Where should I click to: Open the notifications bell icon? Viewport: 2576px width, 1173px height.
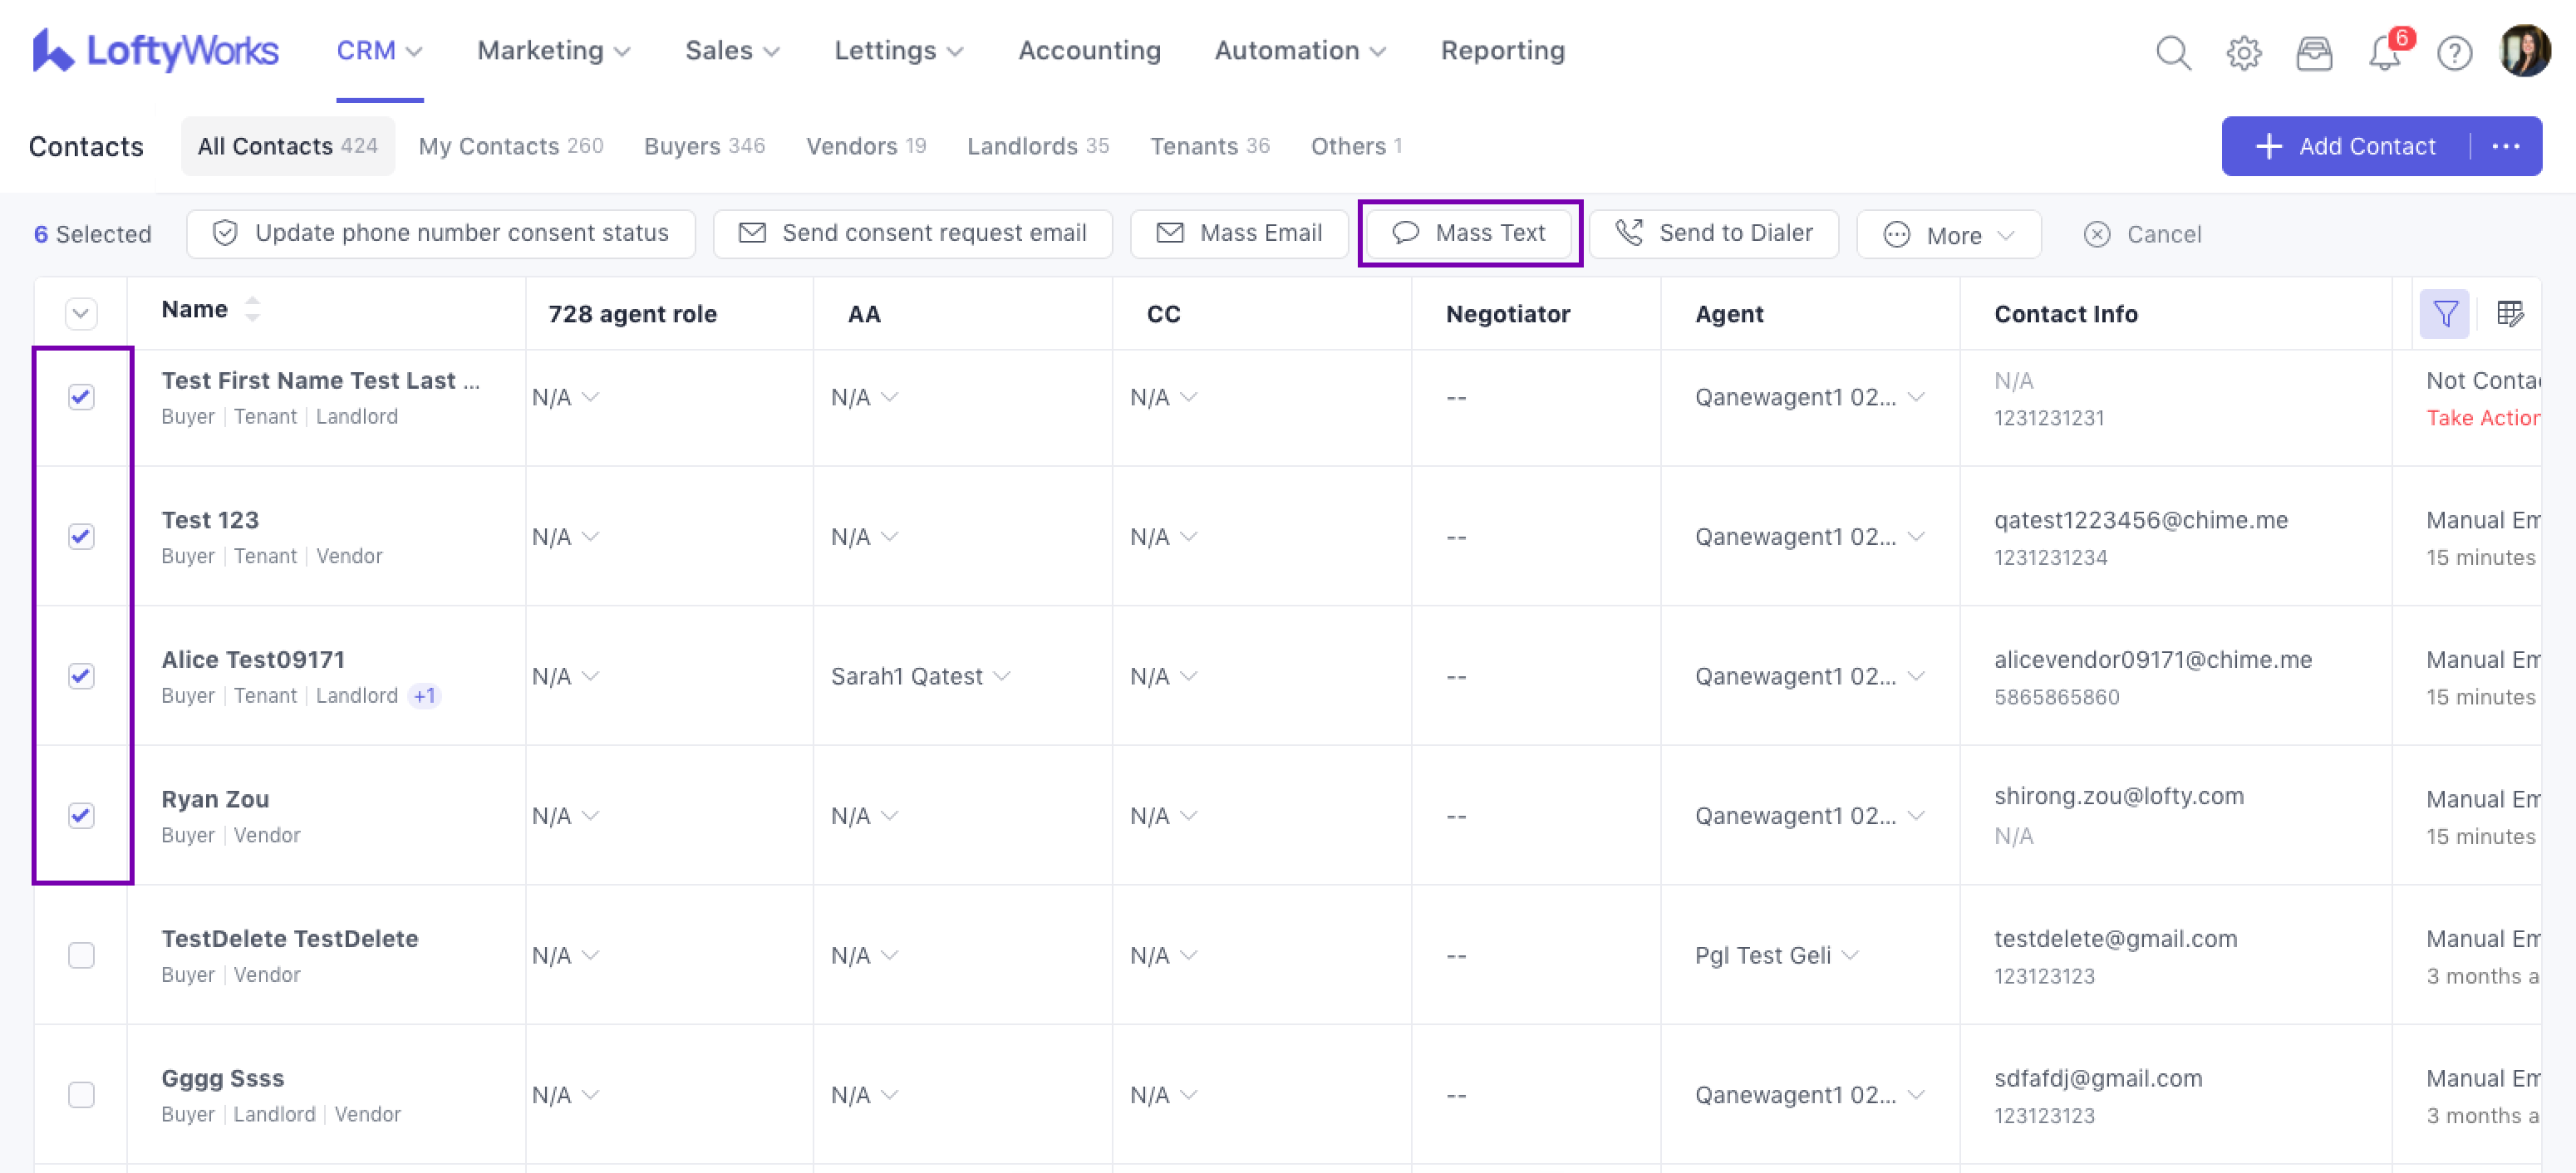(x=2384, y=52)
